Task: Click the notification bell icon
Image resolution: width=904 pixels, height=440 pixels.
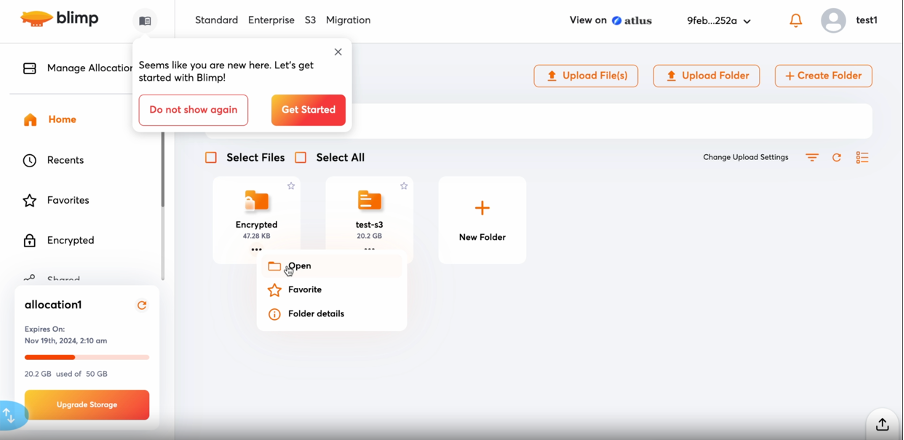Action: click(x=796, y=20)
